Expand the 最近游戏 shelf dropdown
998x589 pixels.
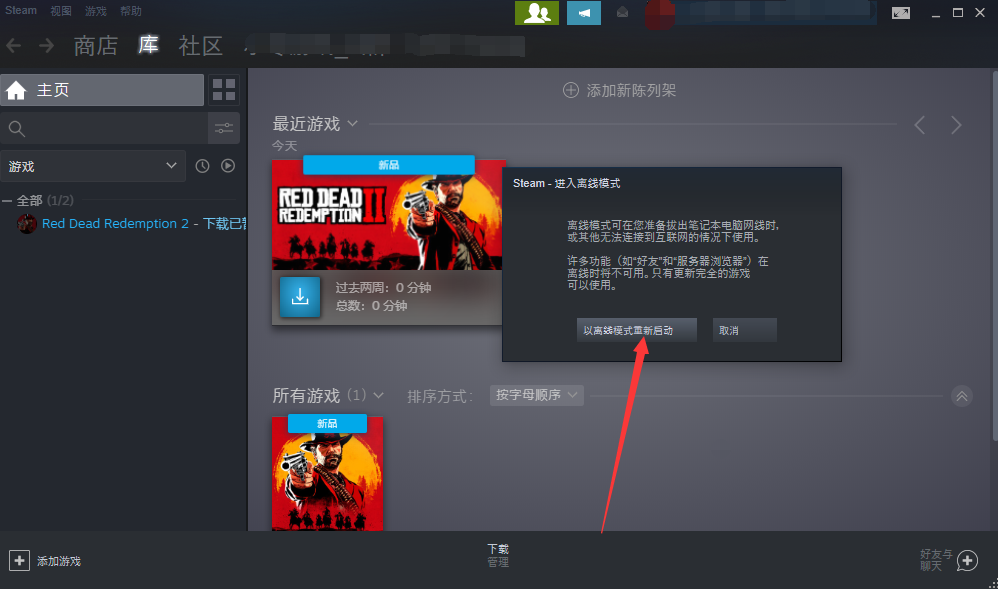point(353,124)
